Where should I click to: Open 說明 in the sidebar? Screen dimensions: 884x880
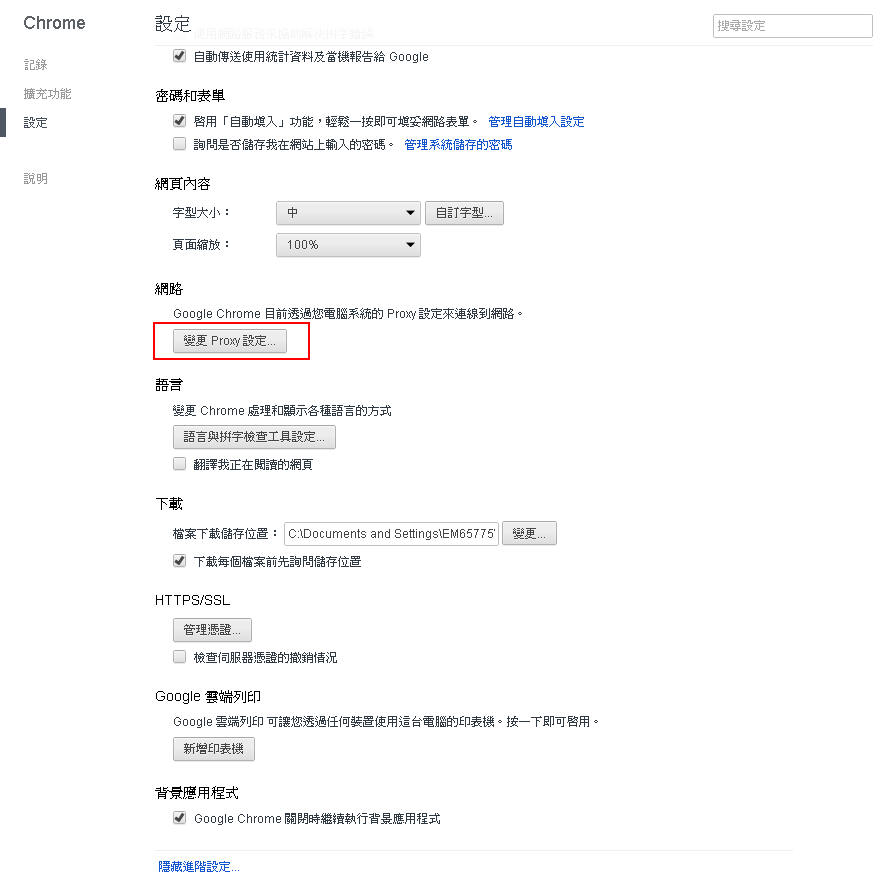point(36,179)
